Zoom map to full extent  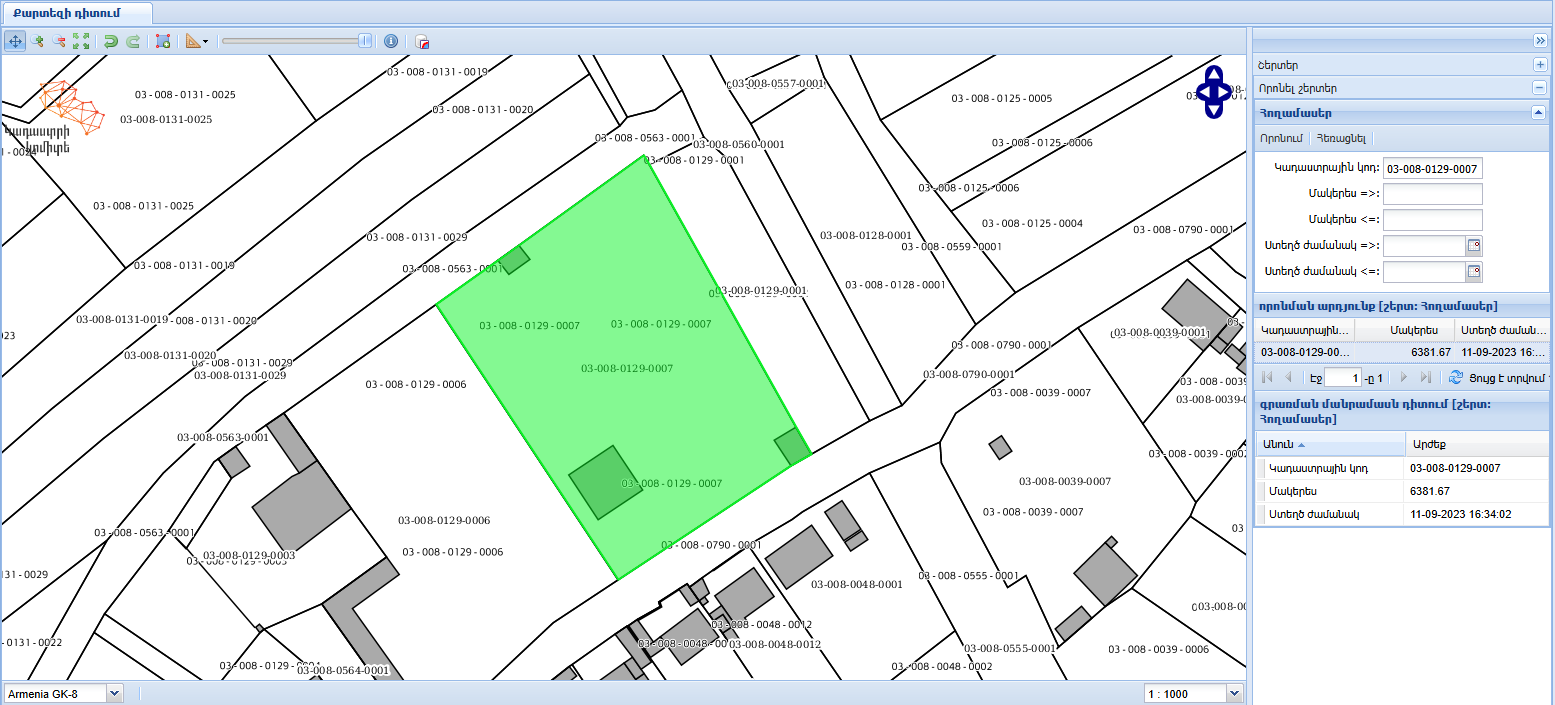(82, 41)
